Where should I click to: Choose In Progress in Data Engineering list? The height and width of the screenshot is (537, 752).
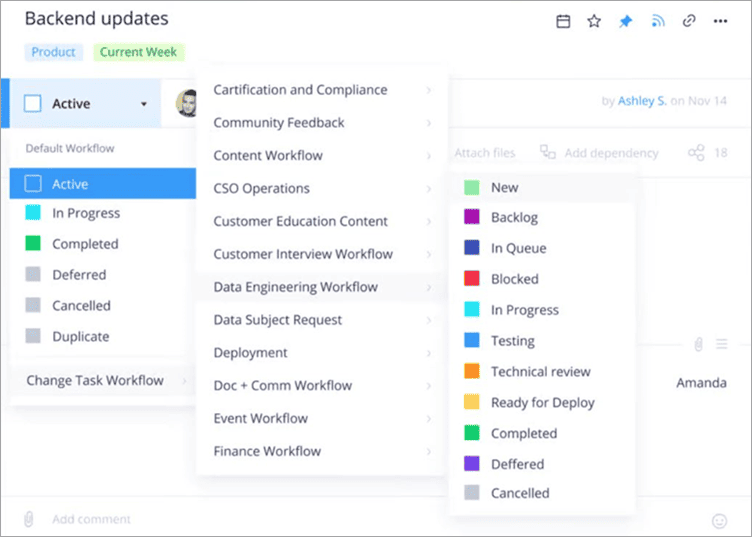(542, 310)
